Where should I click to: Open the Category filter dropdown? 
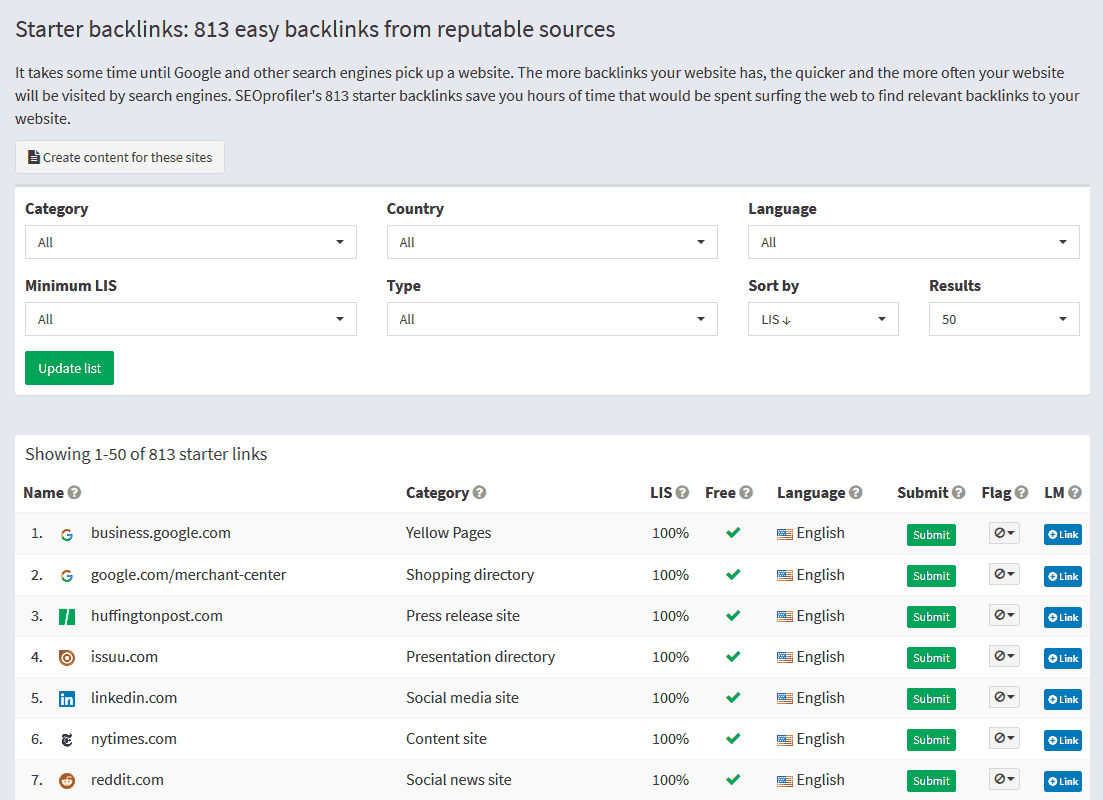click(x=190, y=242)
